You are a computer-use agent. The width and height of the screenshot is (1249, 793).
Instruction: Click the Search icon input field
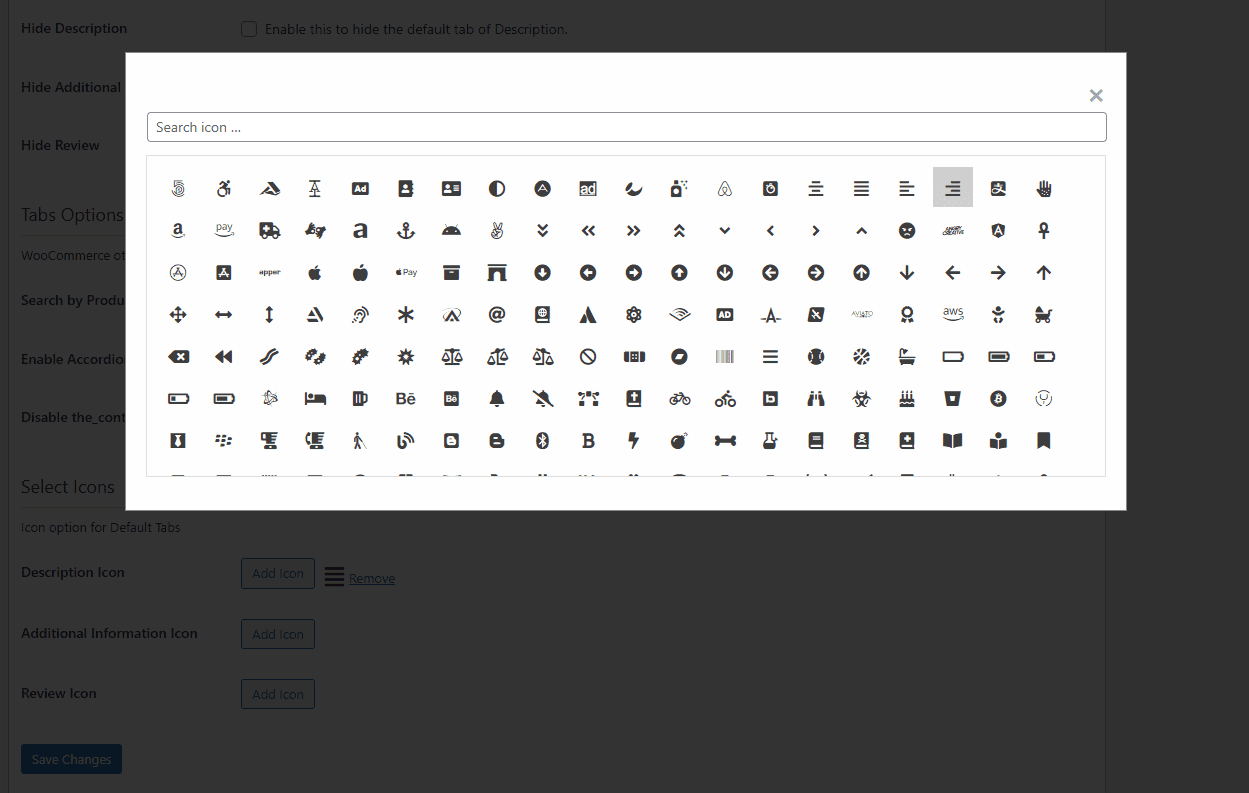(x=626, y=127)
